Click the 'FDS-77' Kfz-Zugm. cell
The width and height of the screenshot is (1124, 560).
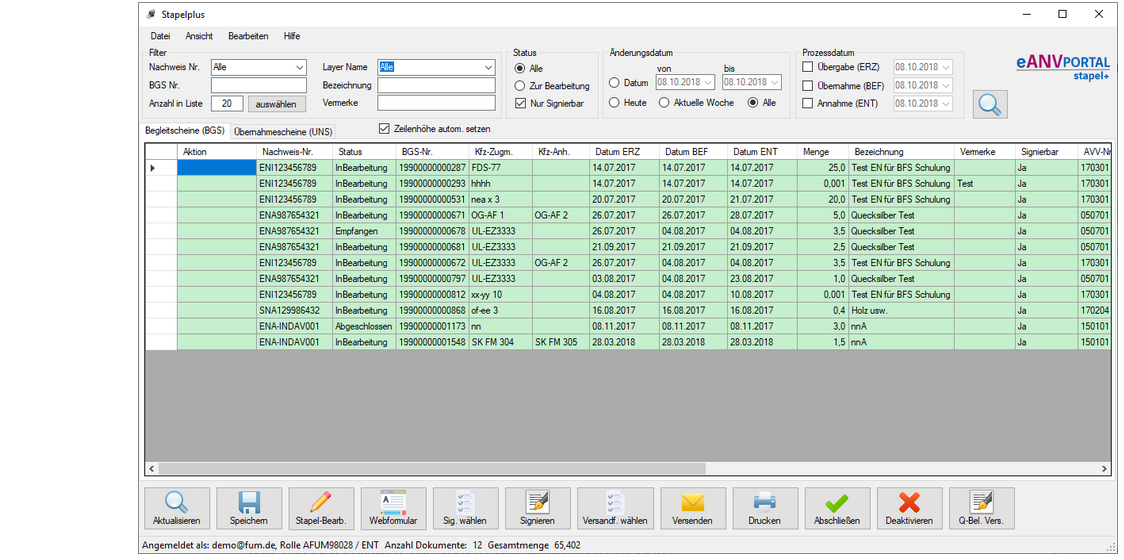tap(500, 167)
